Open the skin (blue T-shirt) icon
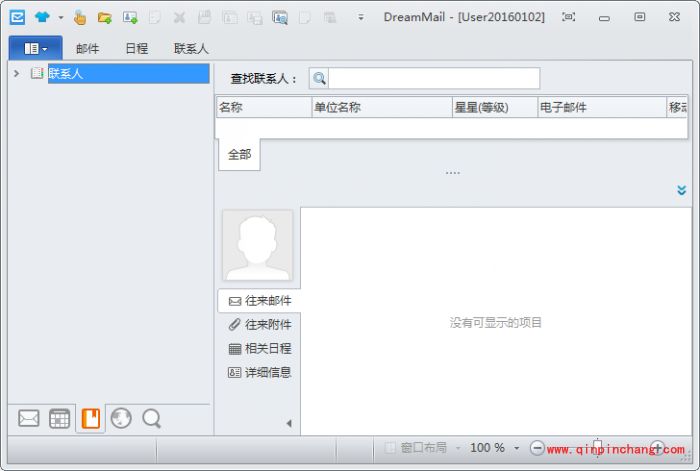Viewport: 700px width, 471px height. tap(42, 17)
